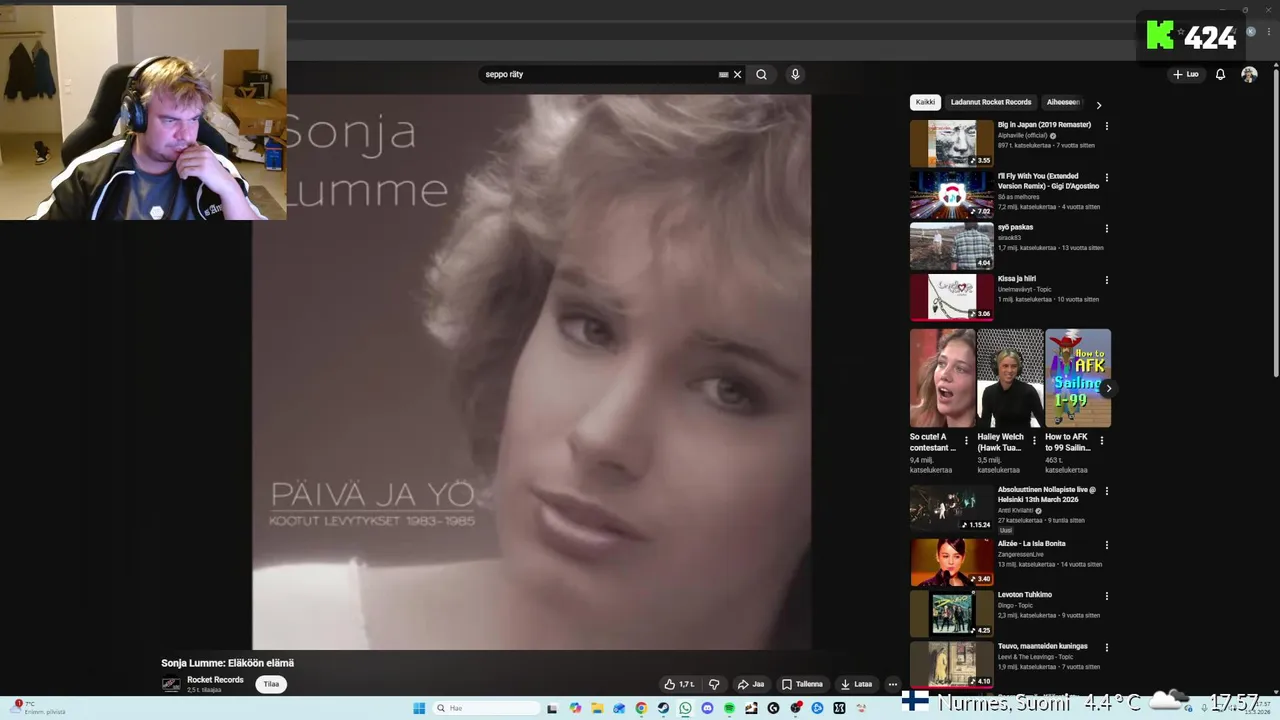Open the Big in Japan video thumbnail
Viewport: 1280px width, 720px height.
(x=952, y=143)
